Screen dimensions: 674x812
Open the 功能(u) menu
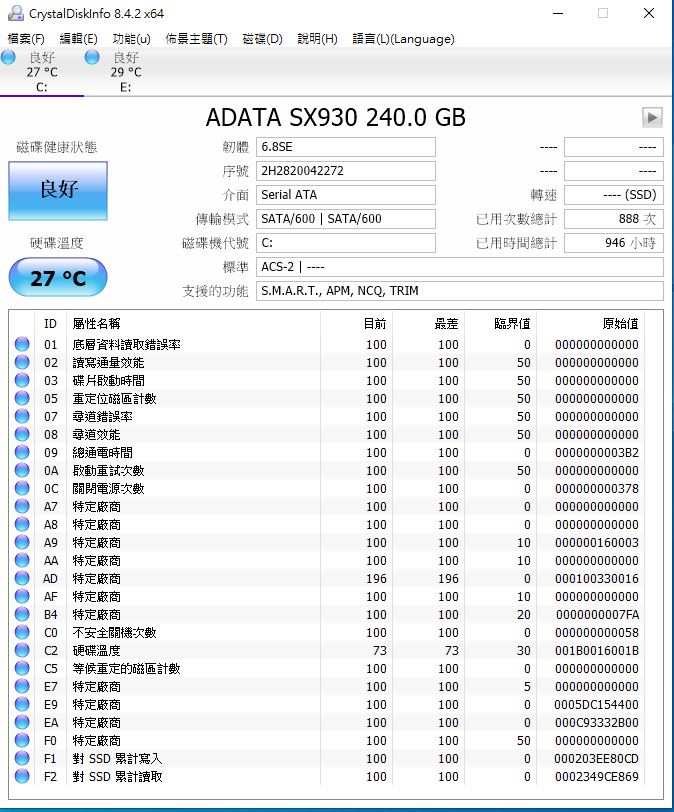(x=131, y=39)
